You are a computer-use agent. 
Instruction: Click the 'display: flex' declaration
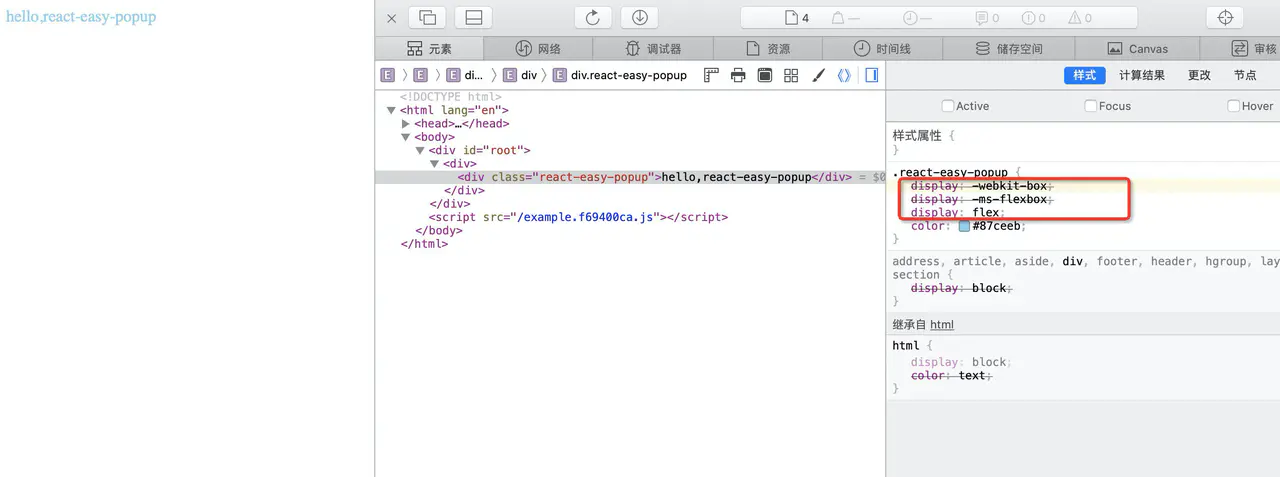click(957, 212)
